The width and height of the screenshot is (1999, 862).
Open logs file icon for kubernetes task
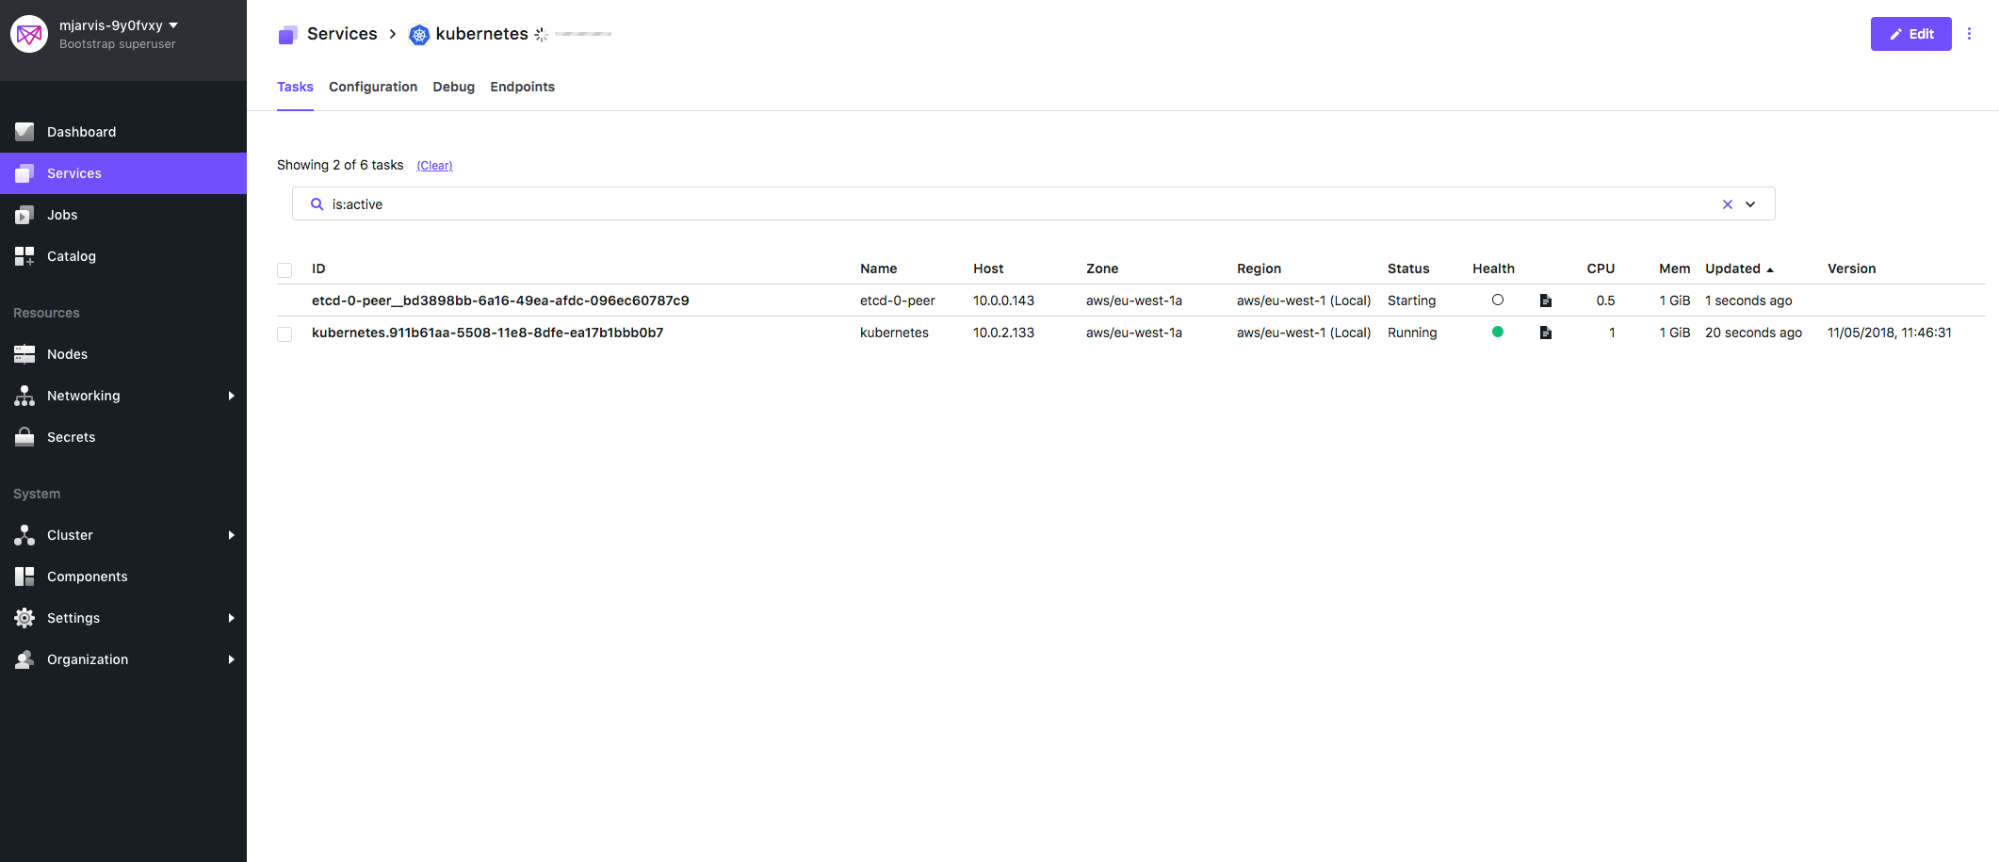click(1545, 333)
